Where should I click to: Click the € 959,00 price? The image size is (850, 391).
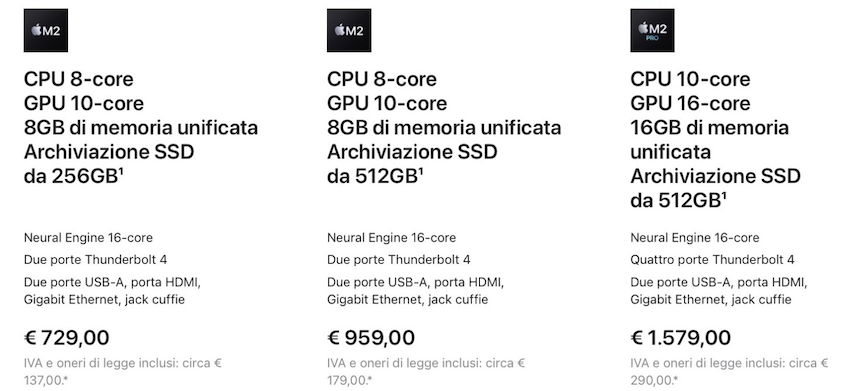tap(371, 337)
